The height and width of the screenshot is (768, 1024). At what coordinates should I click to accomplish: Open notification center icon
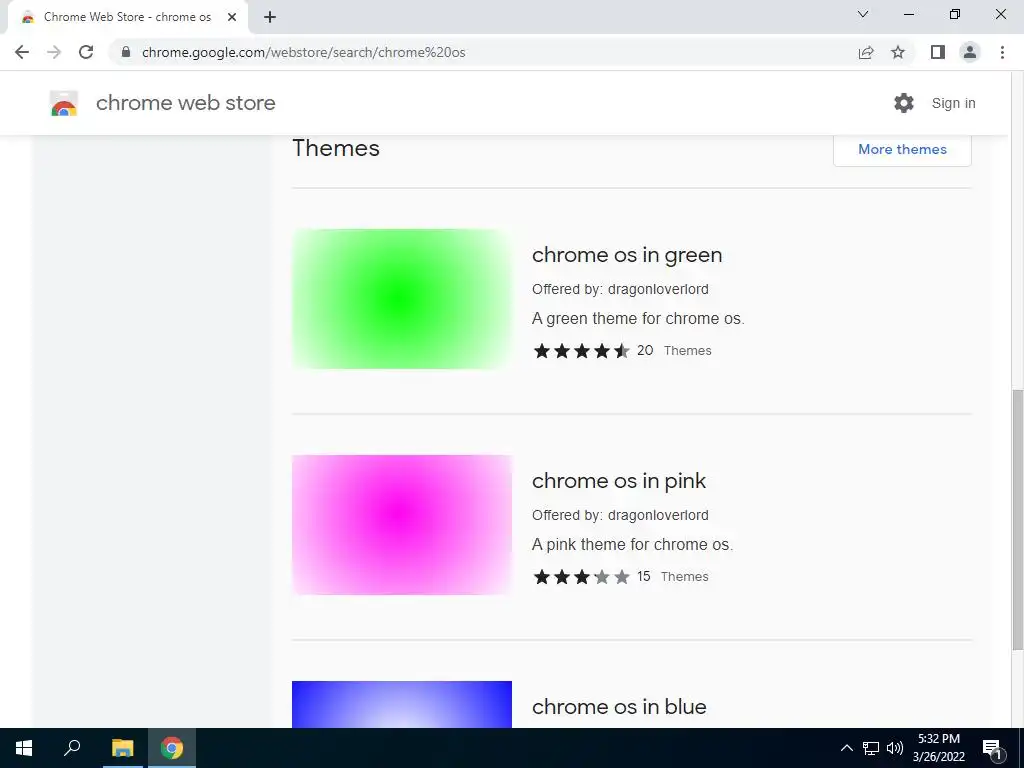click(992, 748)
